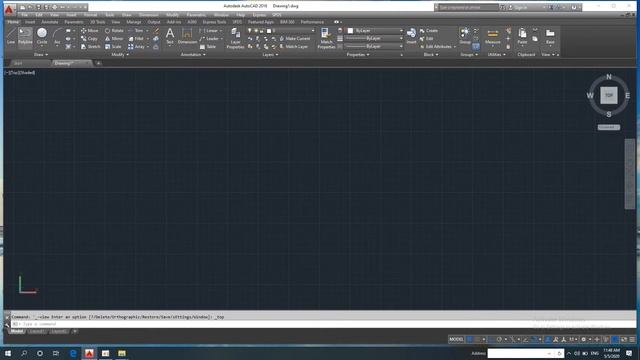This screenshot has height=360, width=640.
Task: Click the Stretch tool
Action: pos(90,47)
